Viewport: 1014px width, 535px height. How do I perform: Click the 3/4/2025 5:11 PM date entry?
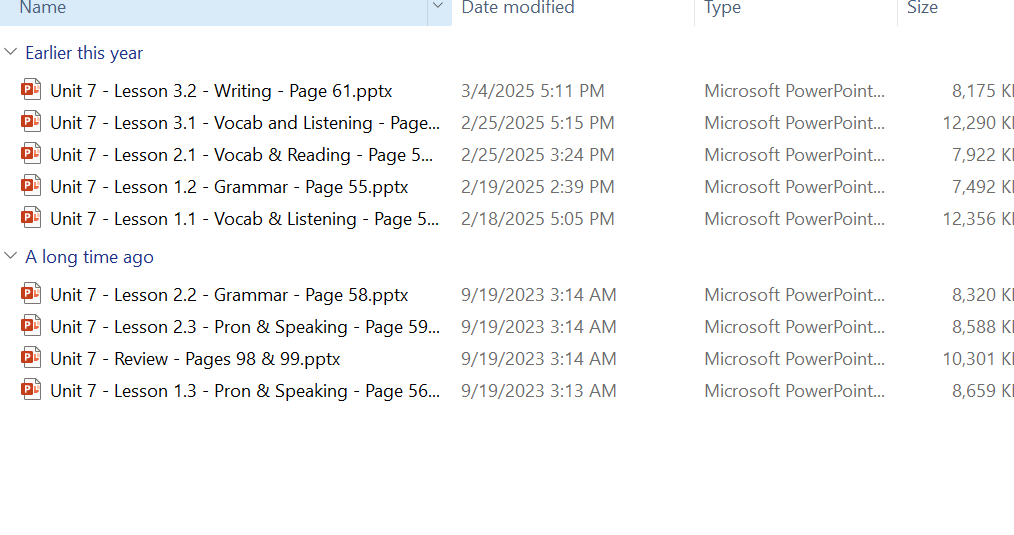[532, 91]
